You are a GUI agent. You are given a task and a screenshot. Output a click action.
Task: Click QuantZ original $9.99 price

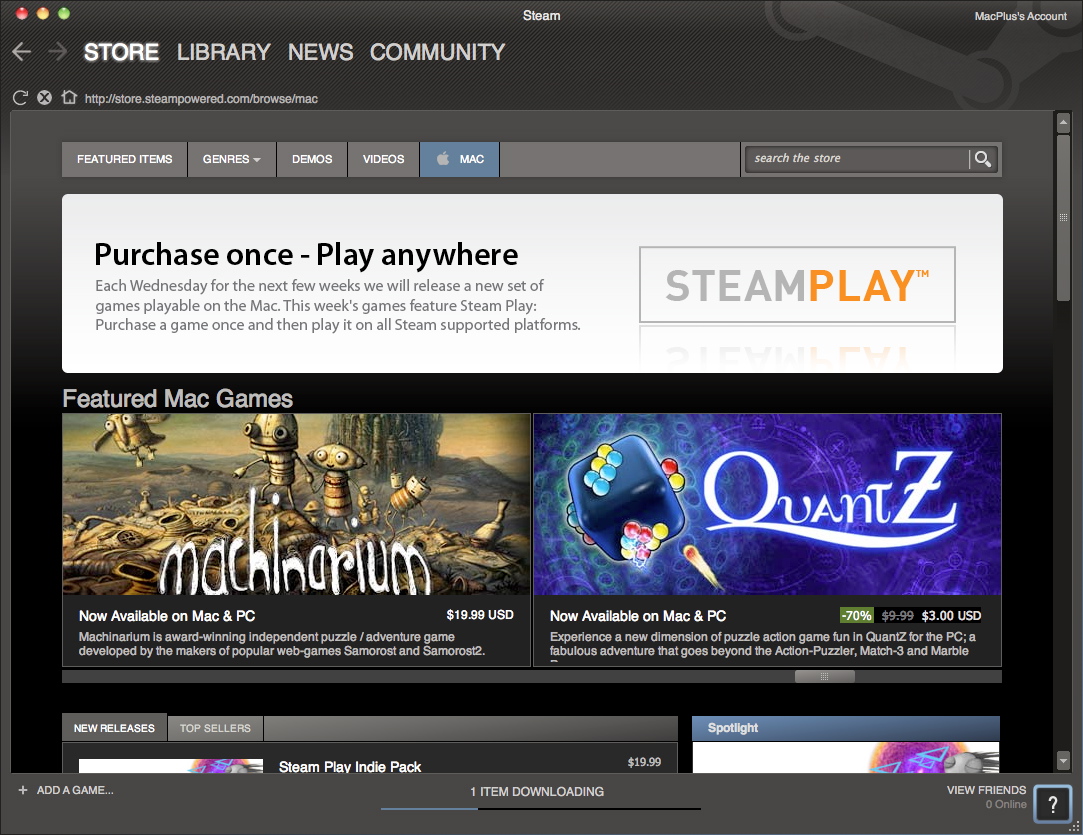tap(897, 615)
